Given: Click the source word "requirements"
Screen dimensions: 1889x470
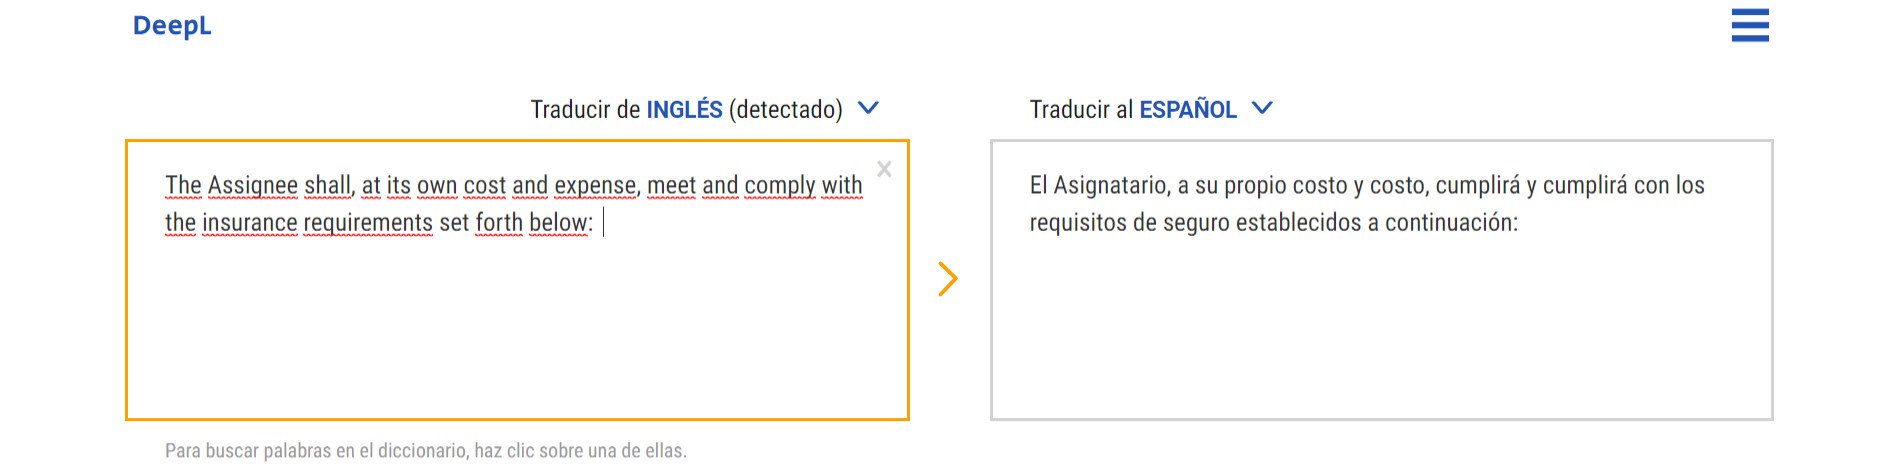Looking at the screenshot, I should 368,222.
